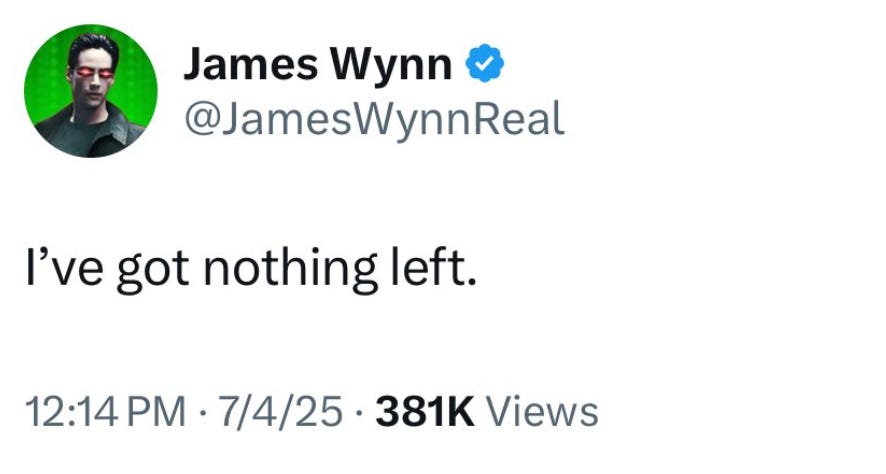886x474 pixels.
Task: Click the 7/4/25 post date
Action: (x=280, y=411)
